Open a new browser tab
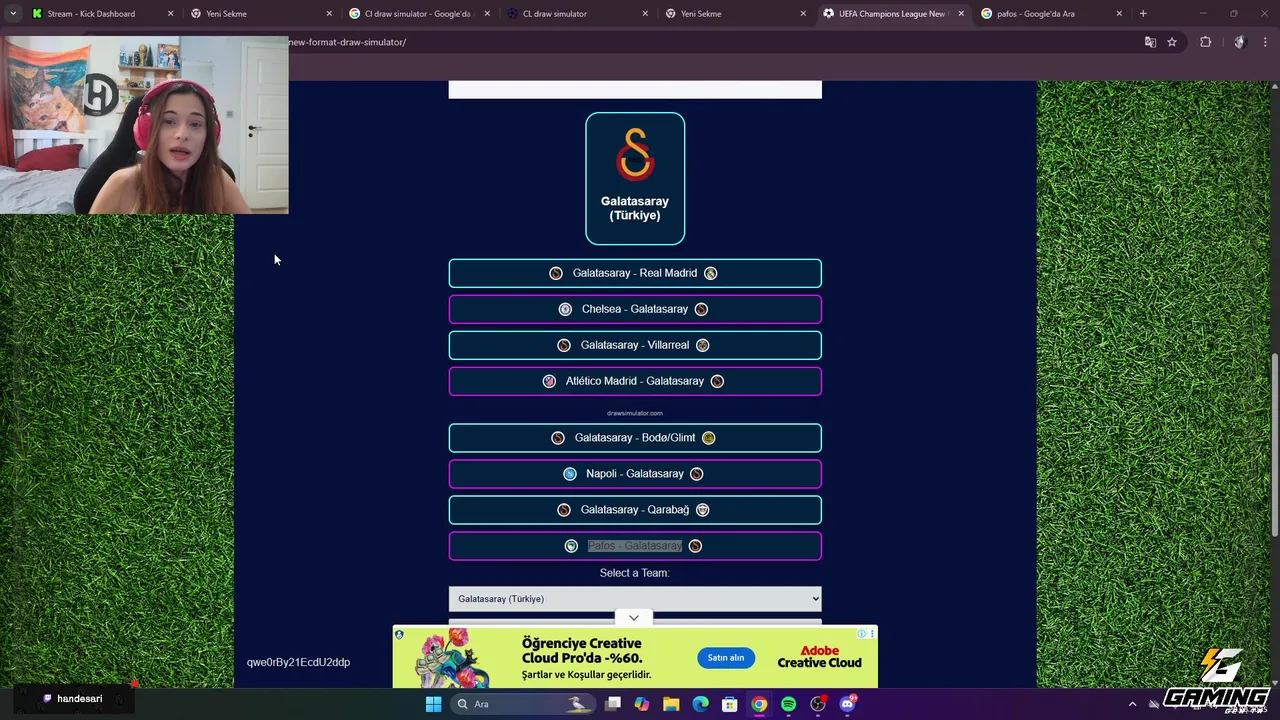1280x720 pixels. coord(1143,14)
